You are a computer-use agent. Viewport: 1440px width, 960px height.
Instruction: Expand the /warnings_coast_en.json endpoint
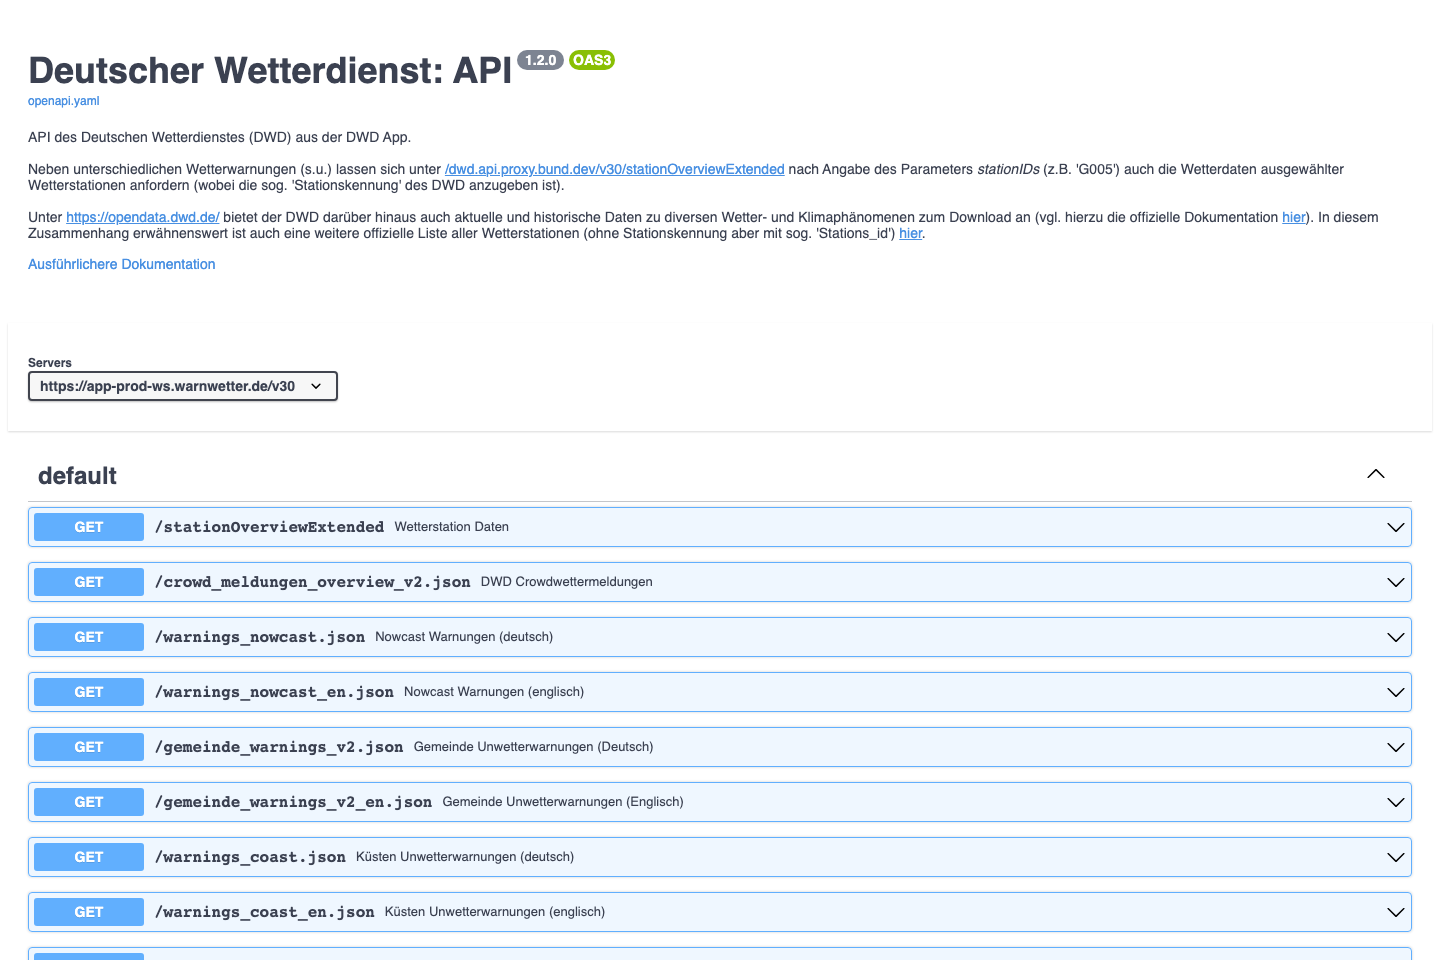(x=1396, y=911)
